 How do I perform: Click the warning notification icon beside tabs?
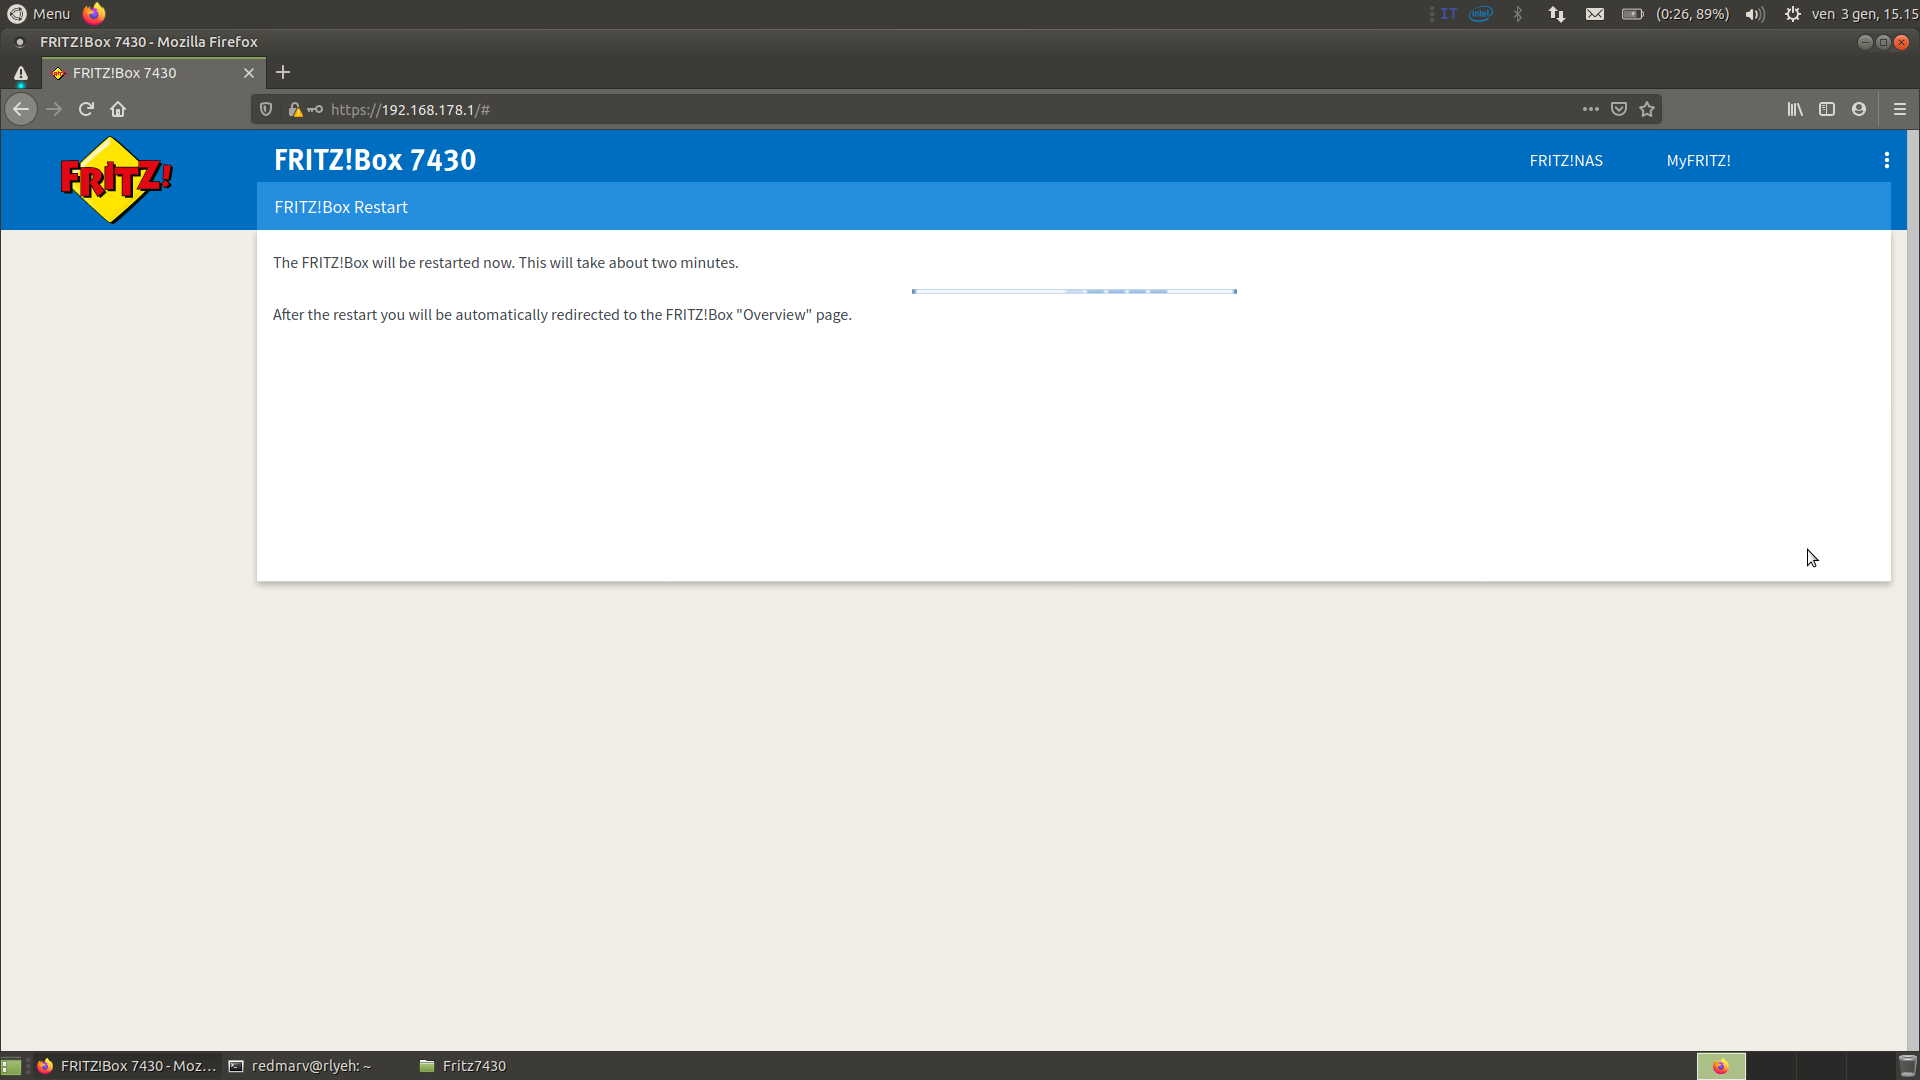20,73
